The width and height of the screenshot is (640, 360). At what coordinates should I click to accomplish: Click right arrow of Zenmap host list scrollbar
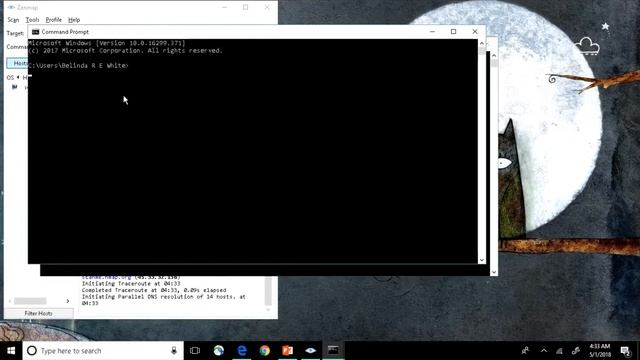click(x=68, y=301)
